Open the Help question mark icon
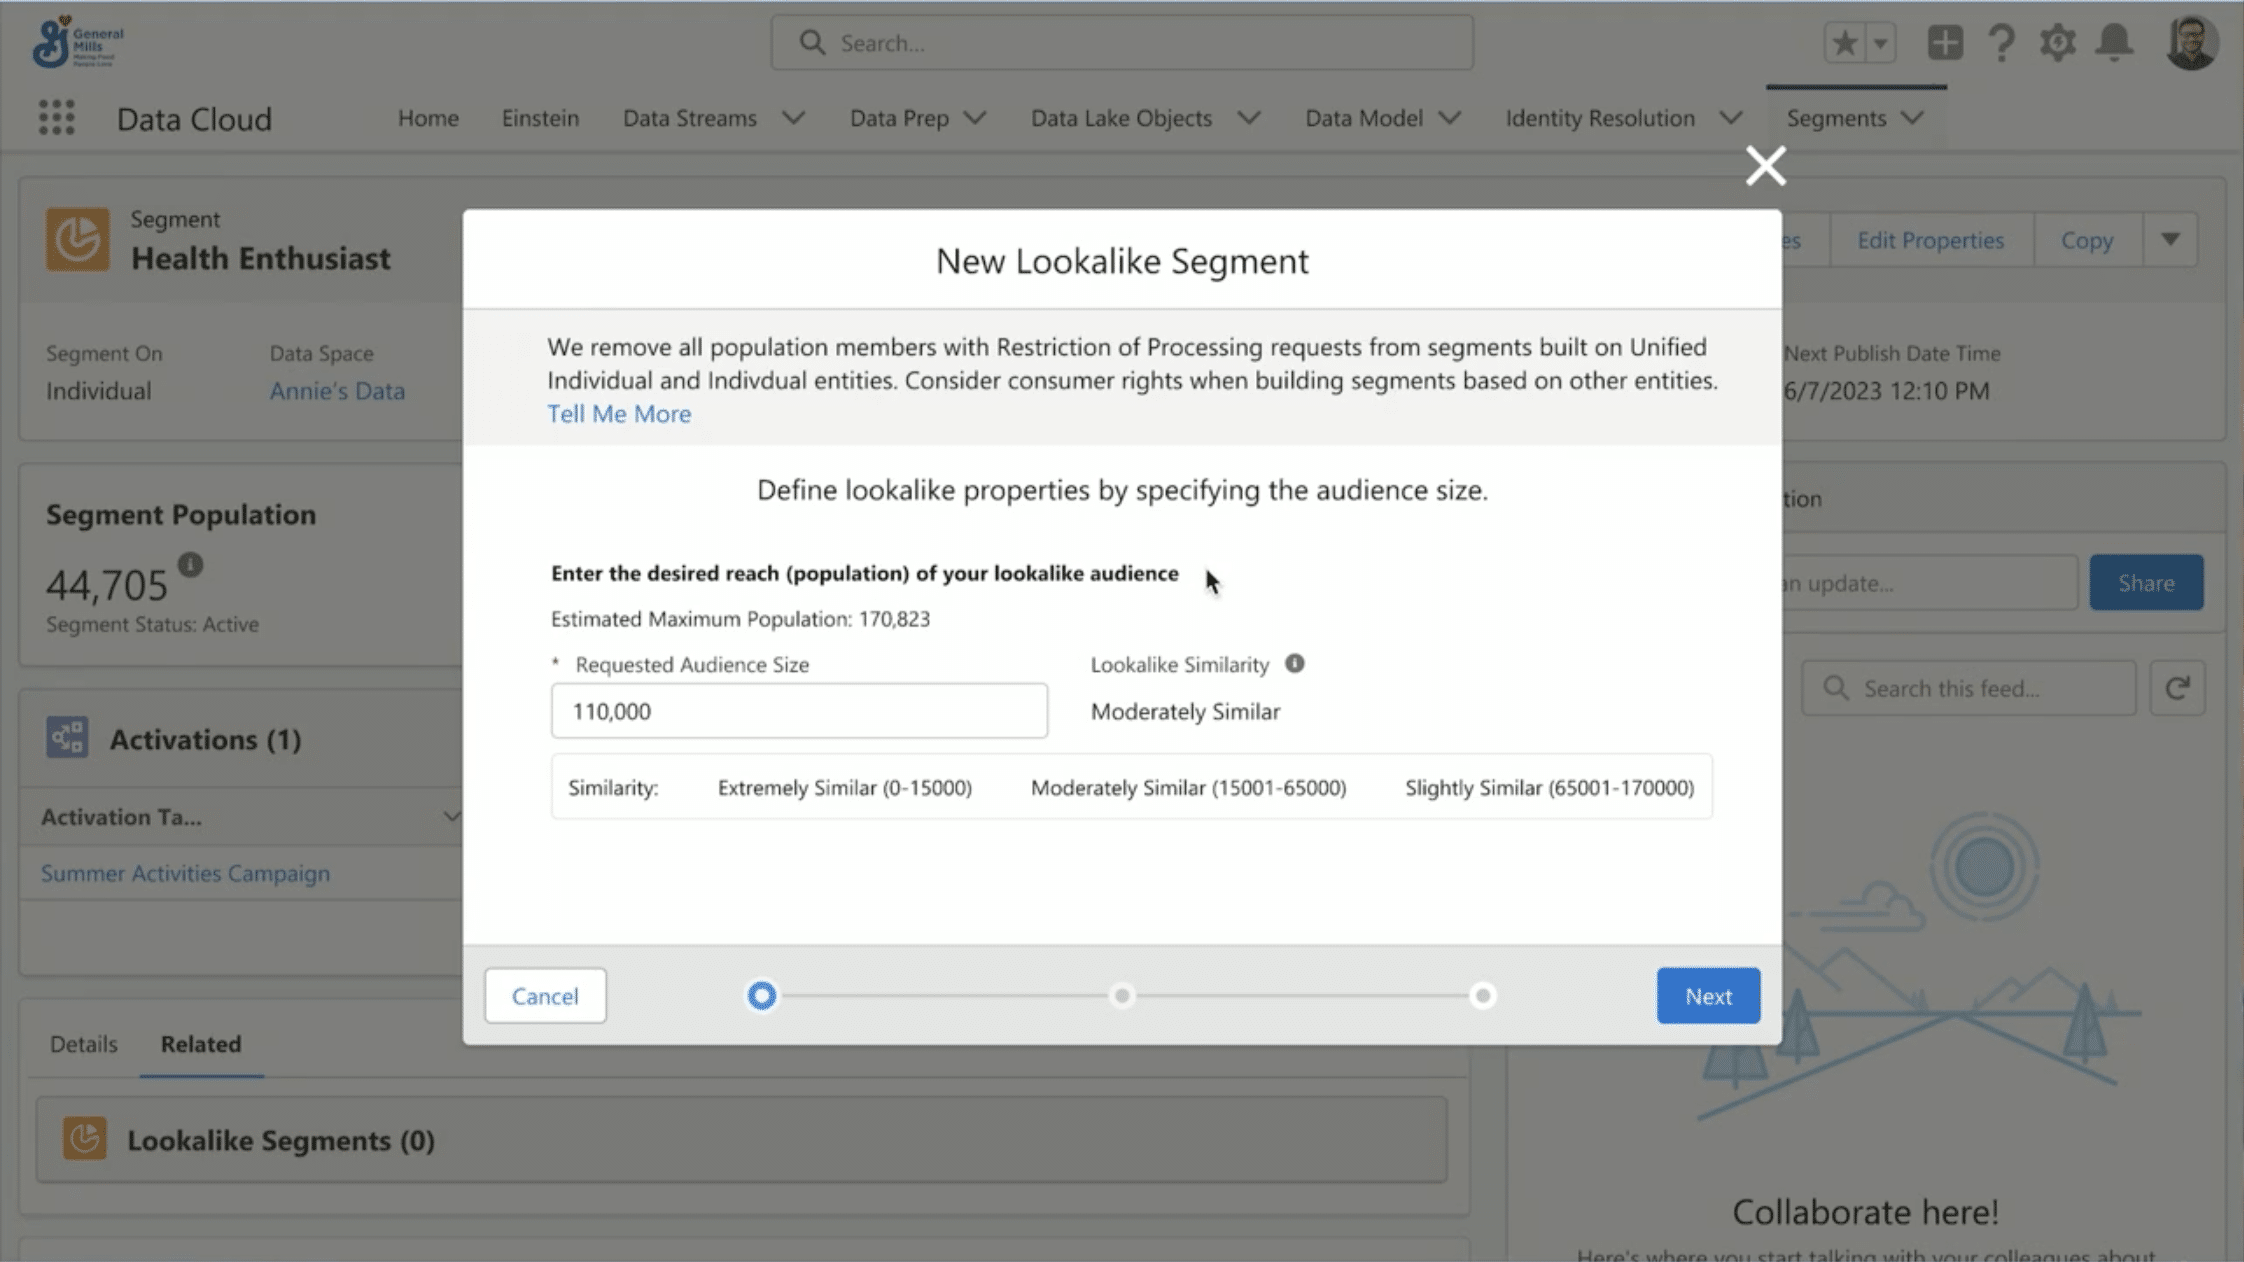The height and width of the screenshot is (1262, 2244). (x=2001, y=43)
